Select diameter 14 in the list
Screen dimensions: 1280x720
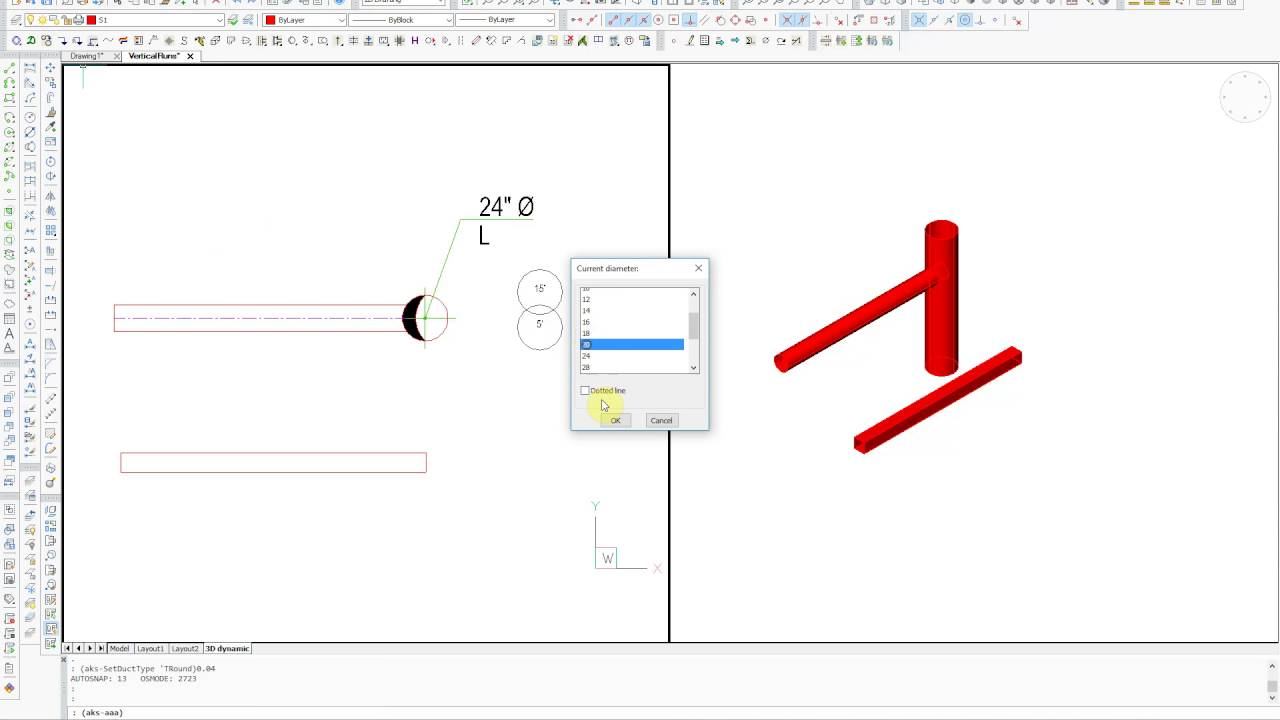click(x=633, y=310)
